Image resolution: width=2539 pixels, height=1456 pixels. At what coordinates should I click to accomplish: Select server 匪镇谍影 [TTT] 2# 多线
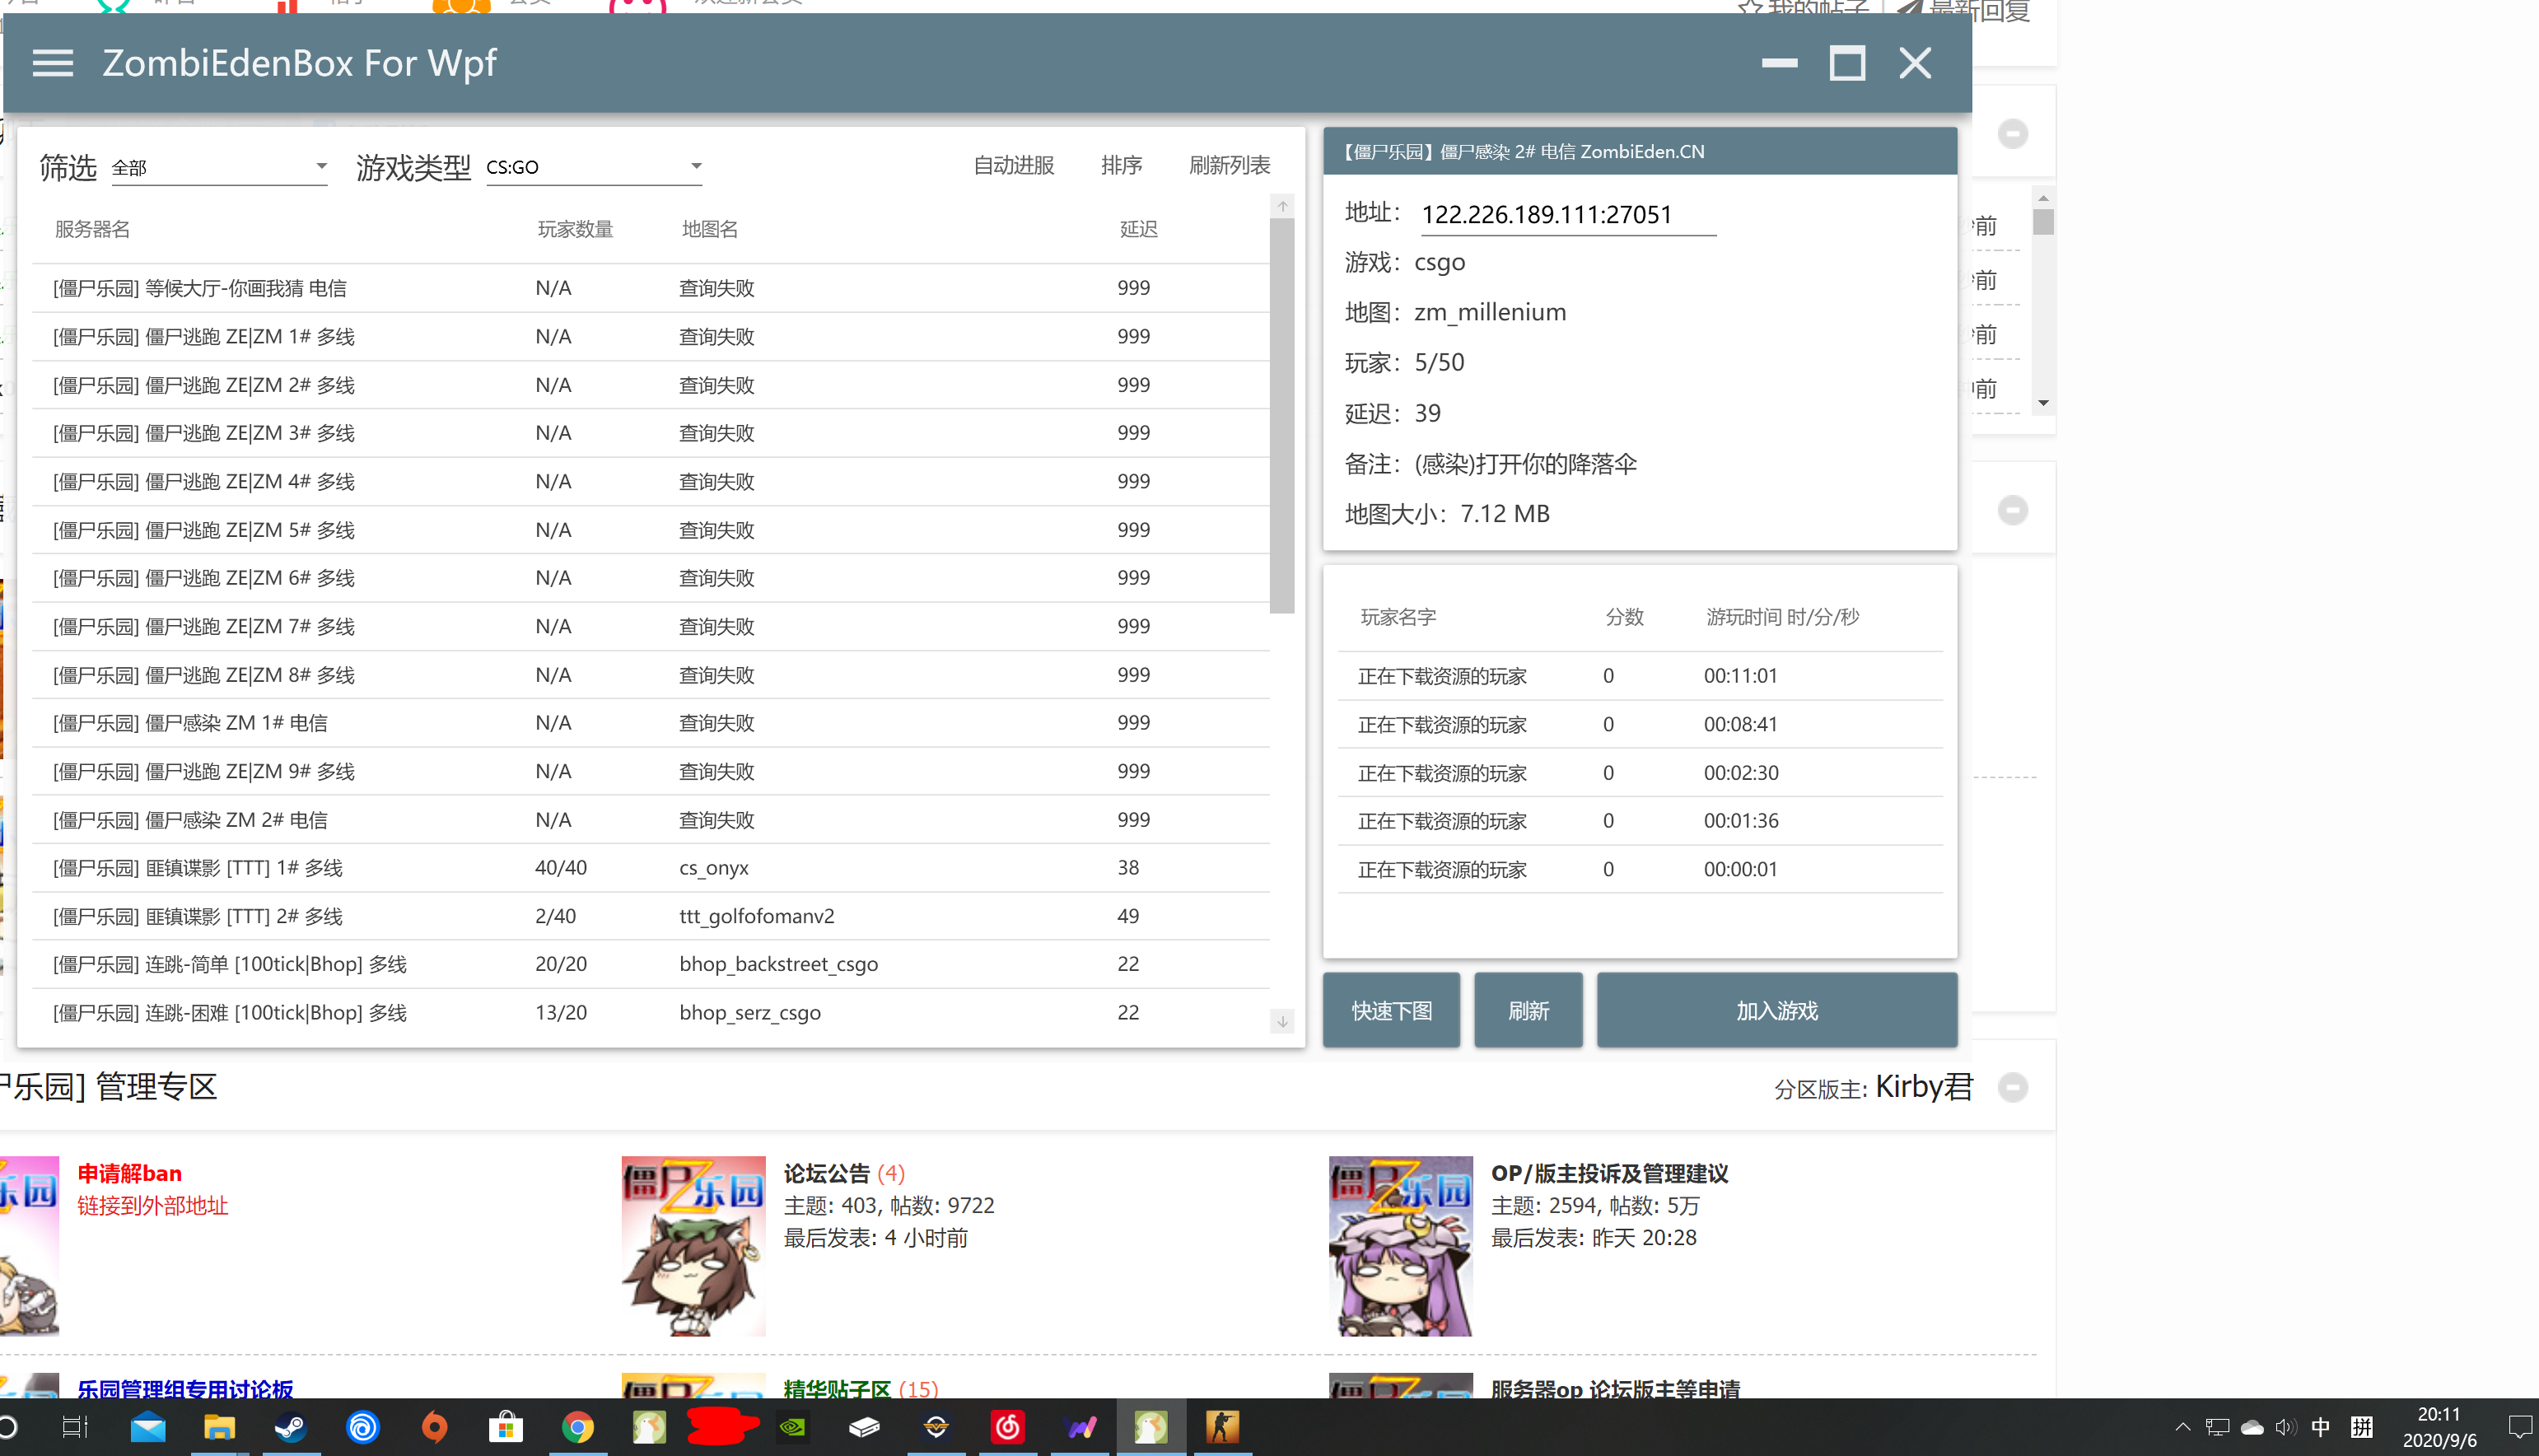coord(650,916)
